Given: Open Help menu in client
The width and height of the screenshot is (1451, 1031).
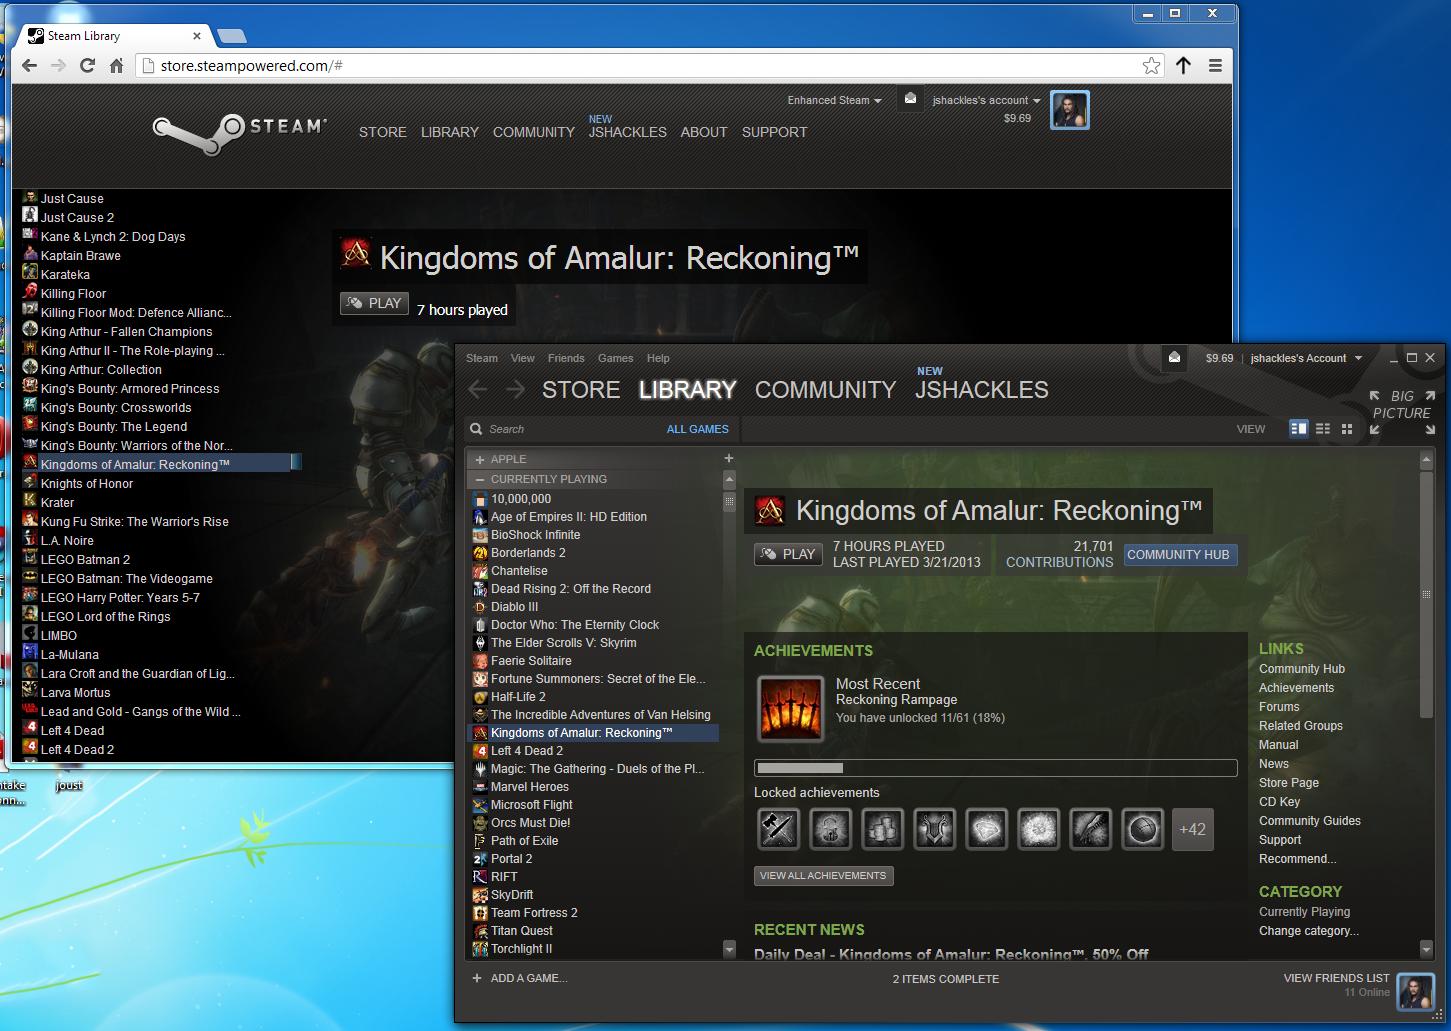Looking at the screenshot, I should click(x=658, y=358).
